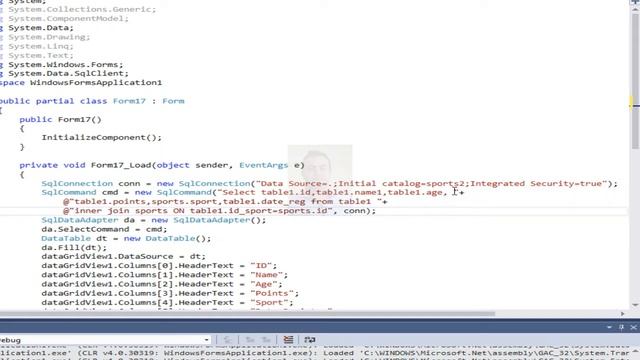Click 'System.ComponentModel;' using line
This screenshot has width=640, height=360.
pos(68,19)
